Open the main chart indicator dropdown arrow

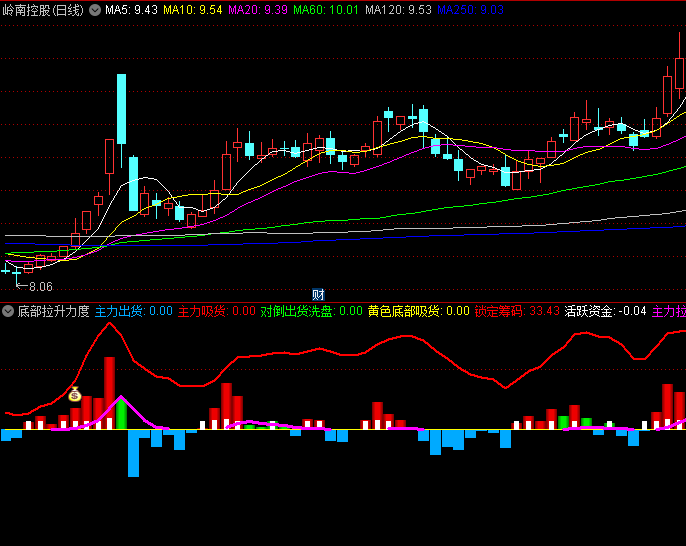tap(95, 10)
